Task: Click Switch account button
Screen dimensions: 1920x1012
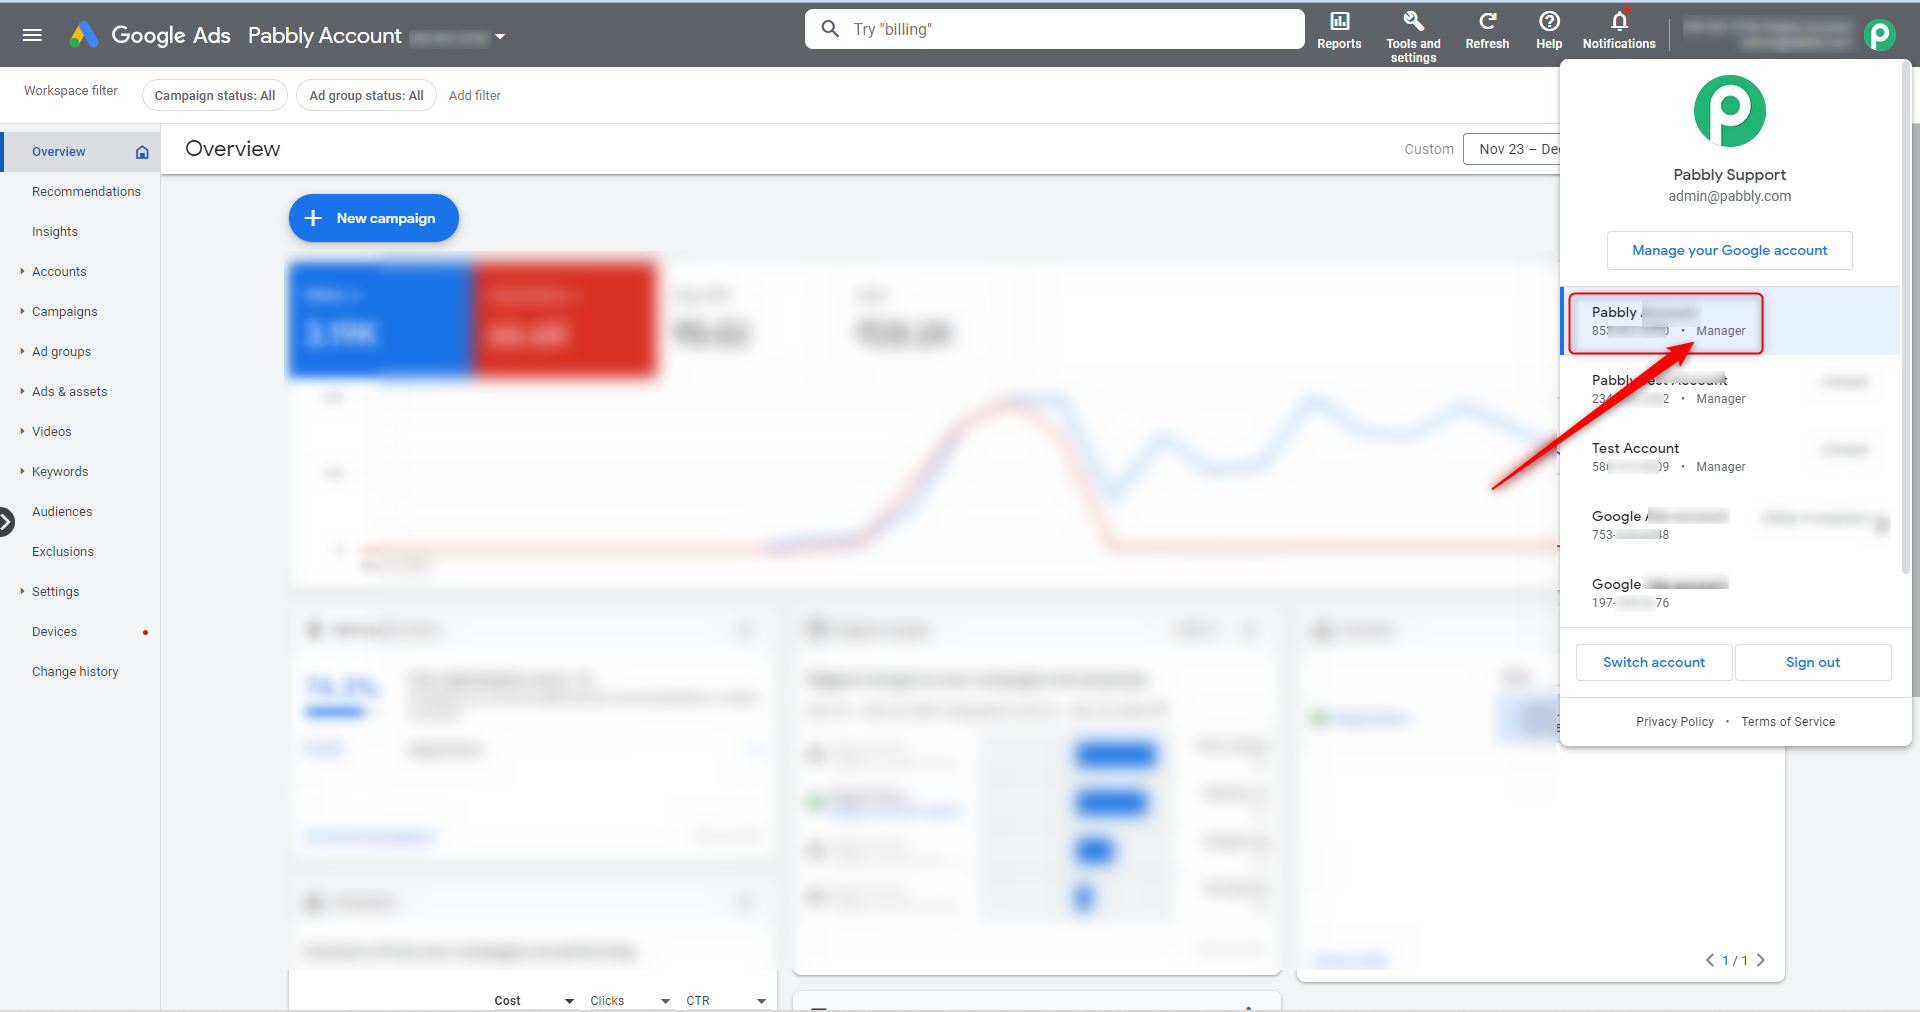Action: [1654, 662]
